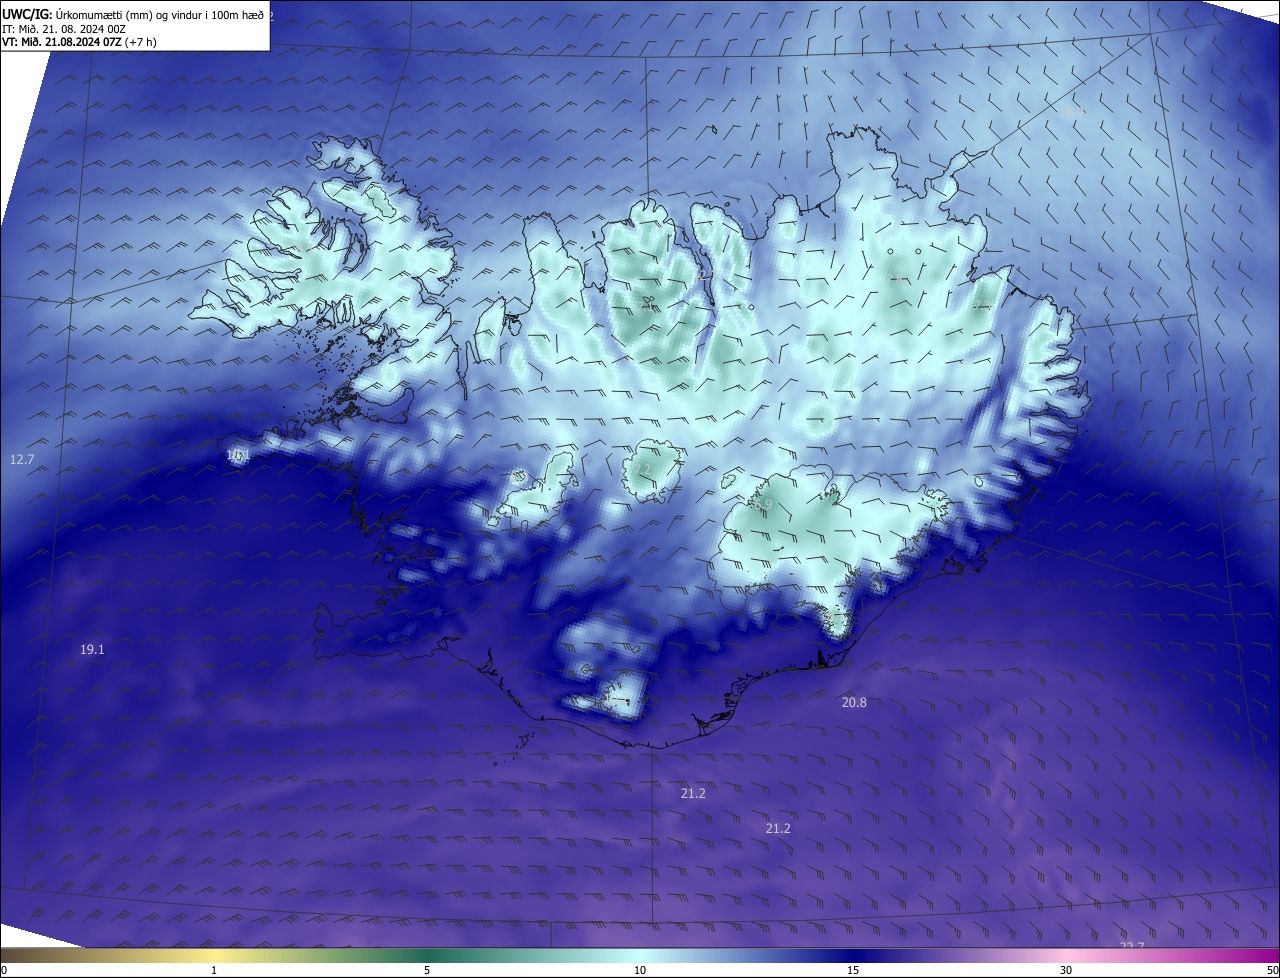Click the 19.1 value label on map
Viewport: 1280px width, 978px height.
92,649
